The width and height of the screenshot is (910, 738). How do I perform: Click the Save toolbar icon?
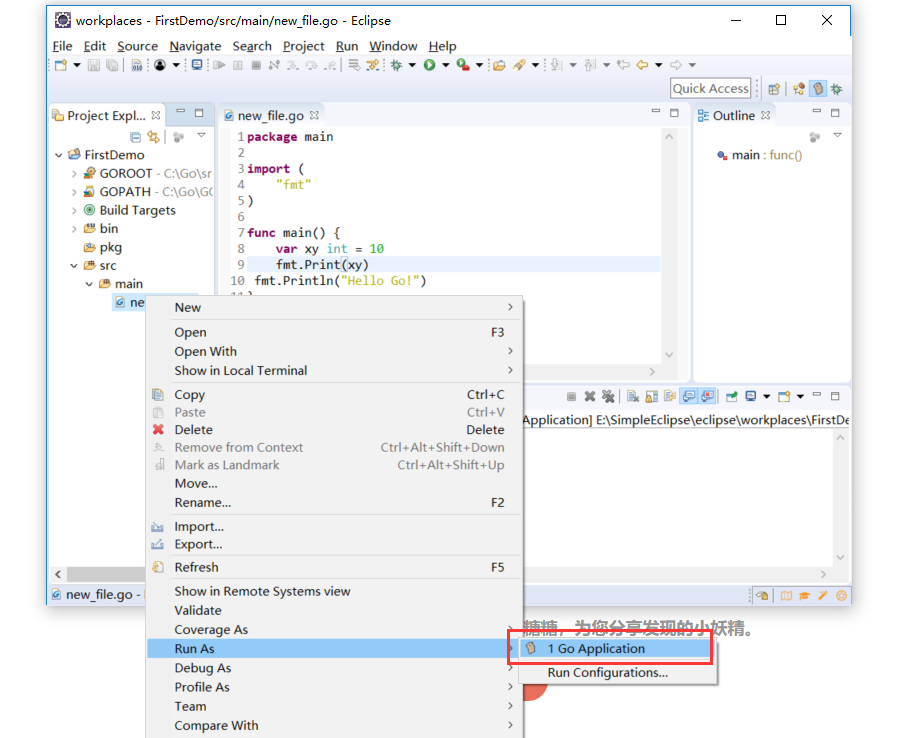click(93, 65)
